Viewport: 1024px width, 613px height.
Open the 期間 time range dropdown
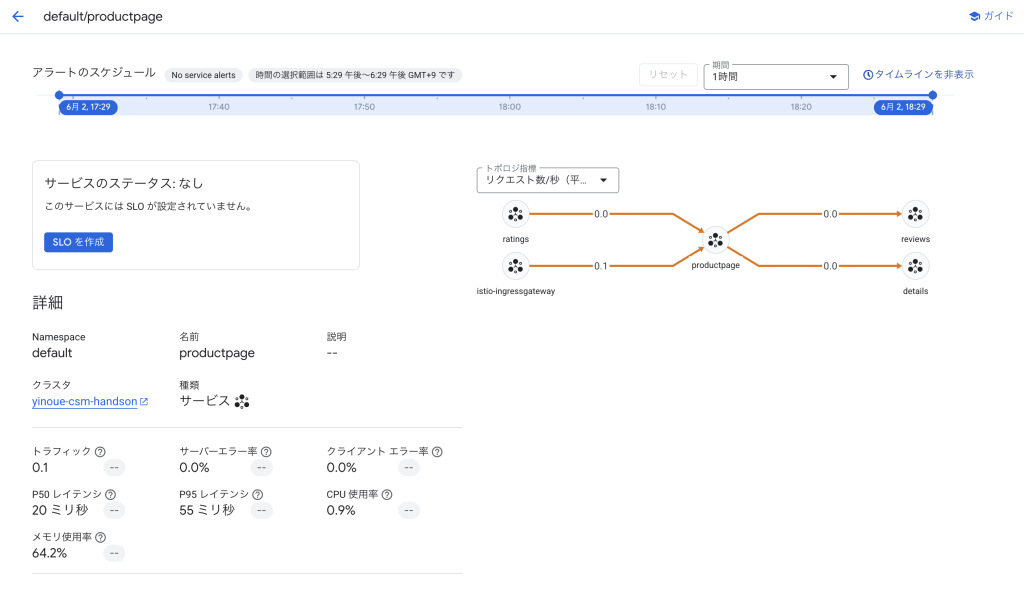(x=776, y=77)
